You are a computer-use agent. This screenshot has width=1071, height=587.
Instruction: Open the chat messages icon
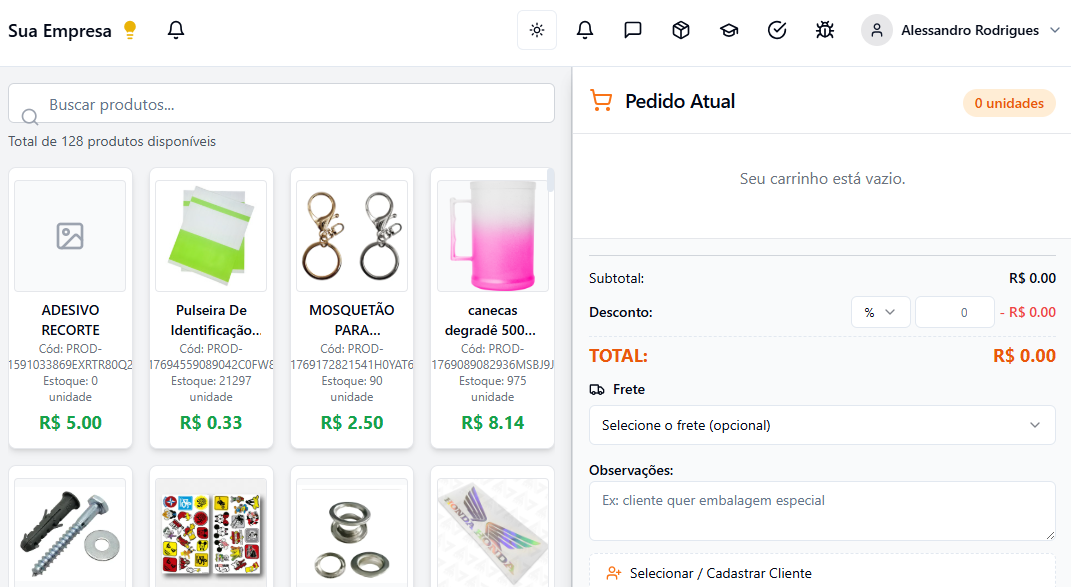point(632,30)
